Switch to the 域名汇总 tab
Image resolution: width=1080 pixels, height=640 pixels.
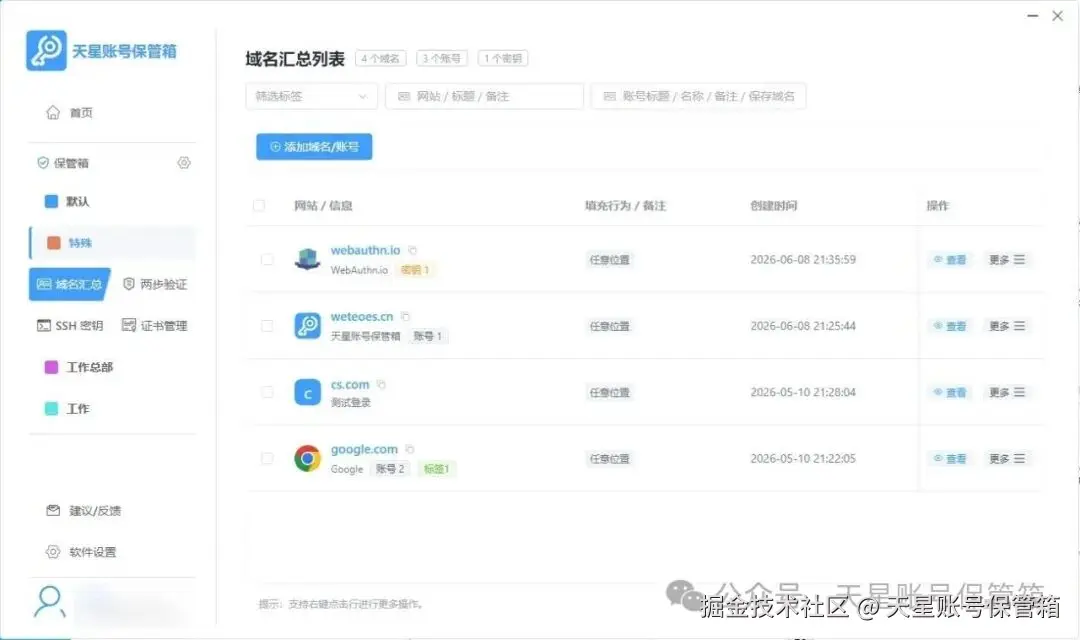pos(70,285)
